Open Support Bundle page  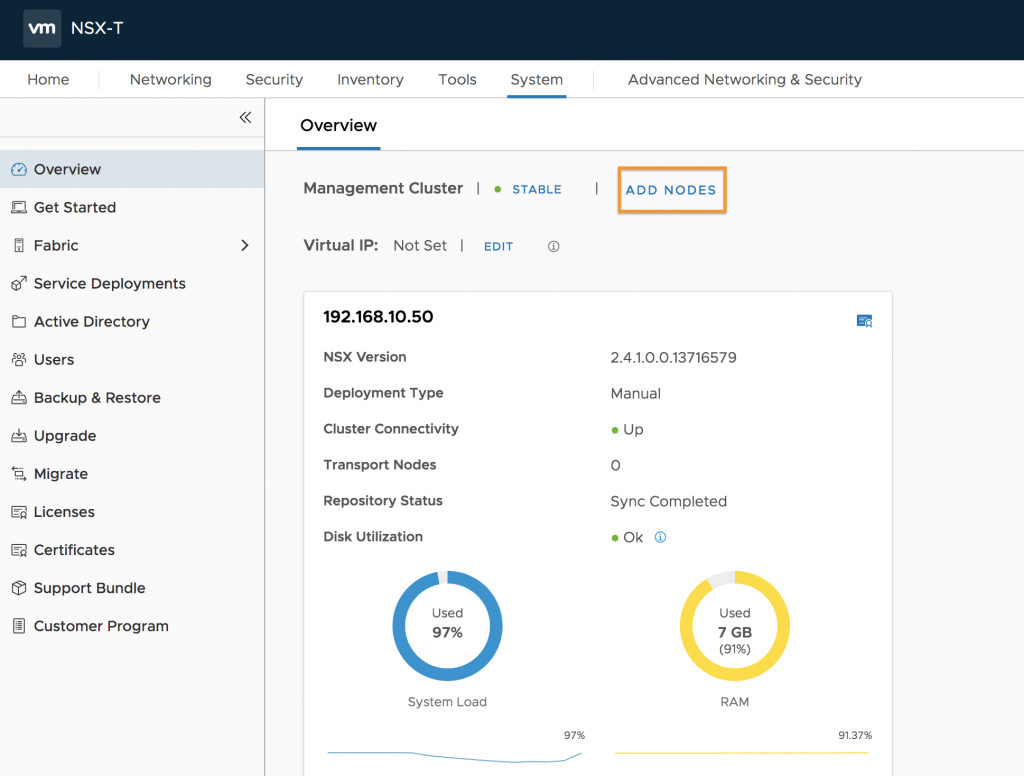point(132,588)
